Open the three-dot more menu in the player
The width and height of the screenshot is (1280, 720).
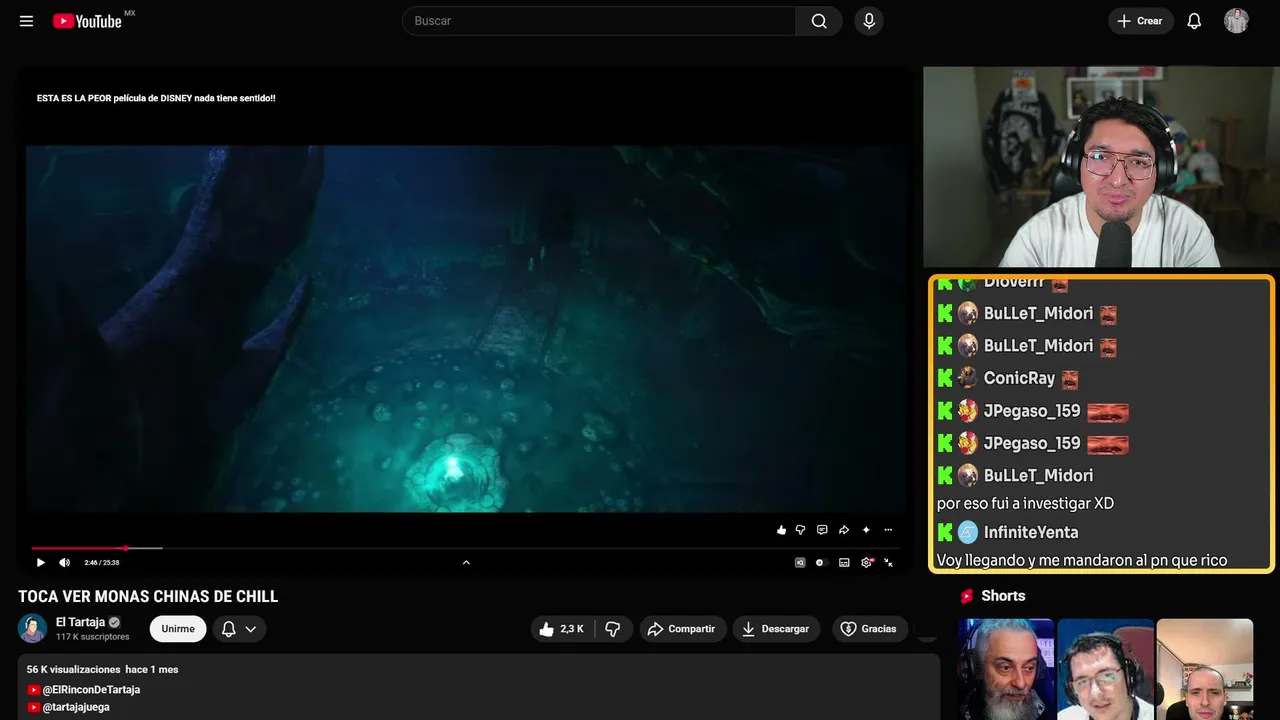(x=888, y=530)
